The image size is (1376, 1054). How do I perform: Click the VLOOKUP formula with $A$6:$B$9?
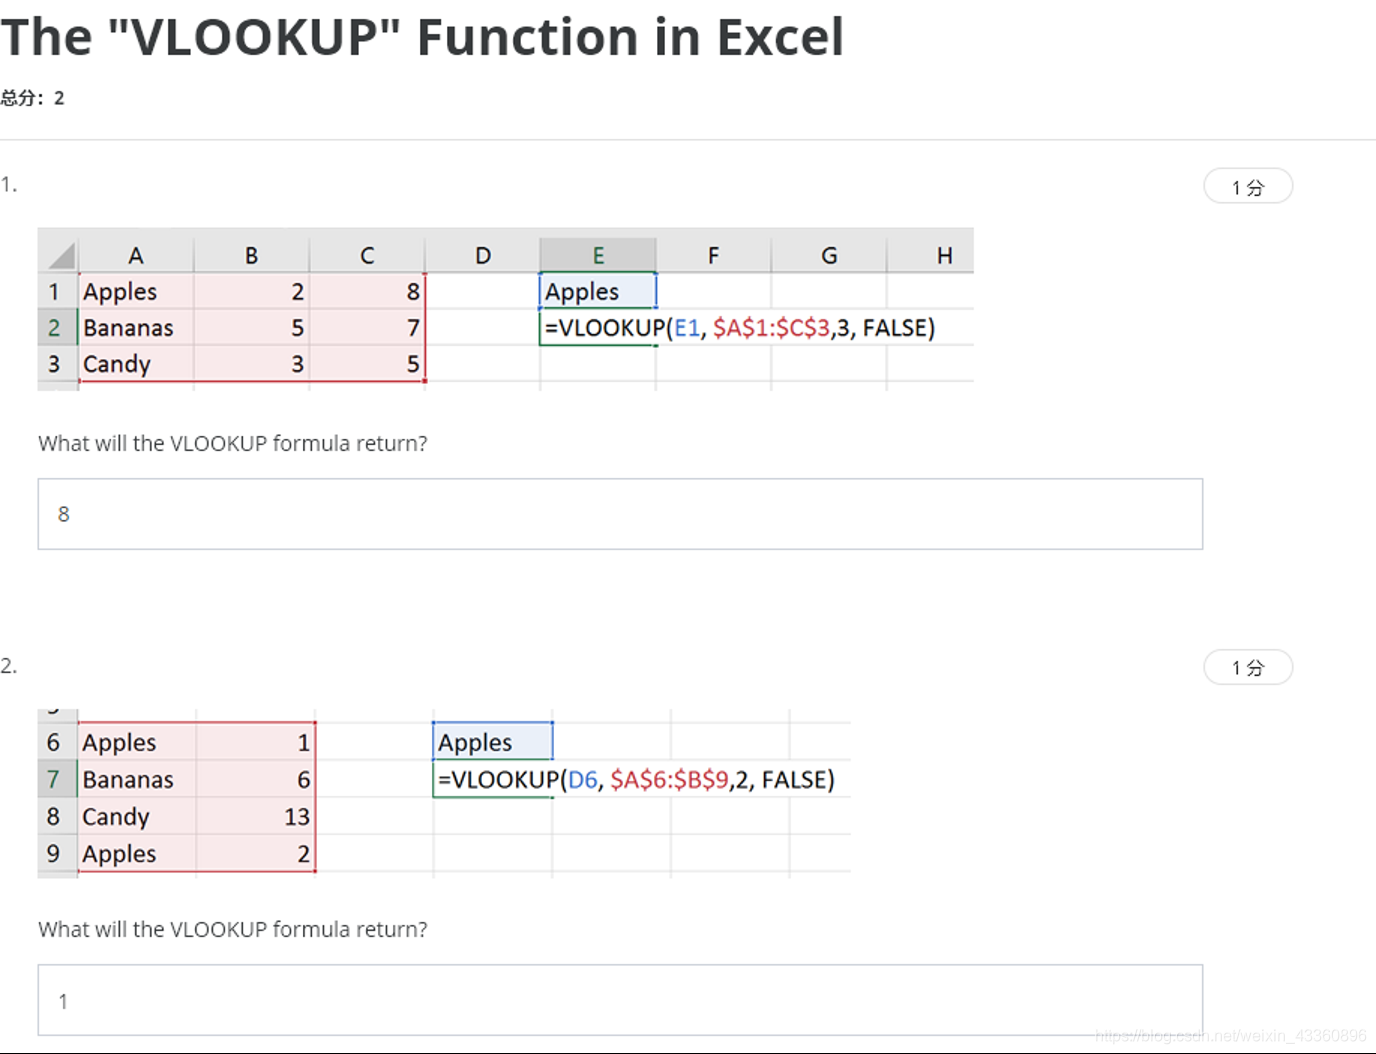point(636,780)
